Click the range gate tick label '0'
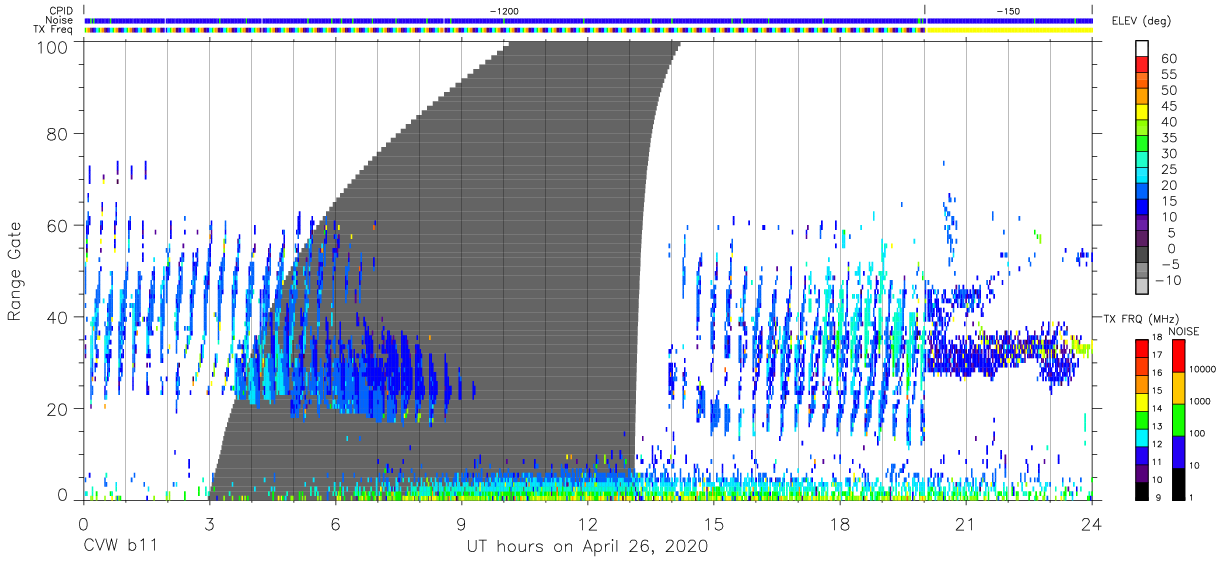Screen dimensions: 1228x567 pyautogui.click(x=62, y=495)
